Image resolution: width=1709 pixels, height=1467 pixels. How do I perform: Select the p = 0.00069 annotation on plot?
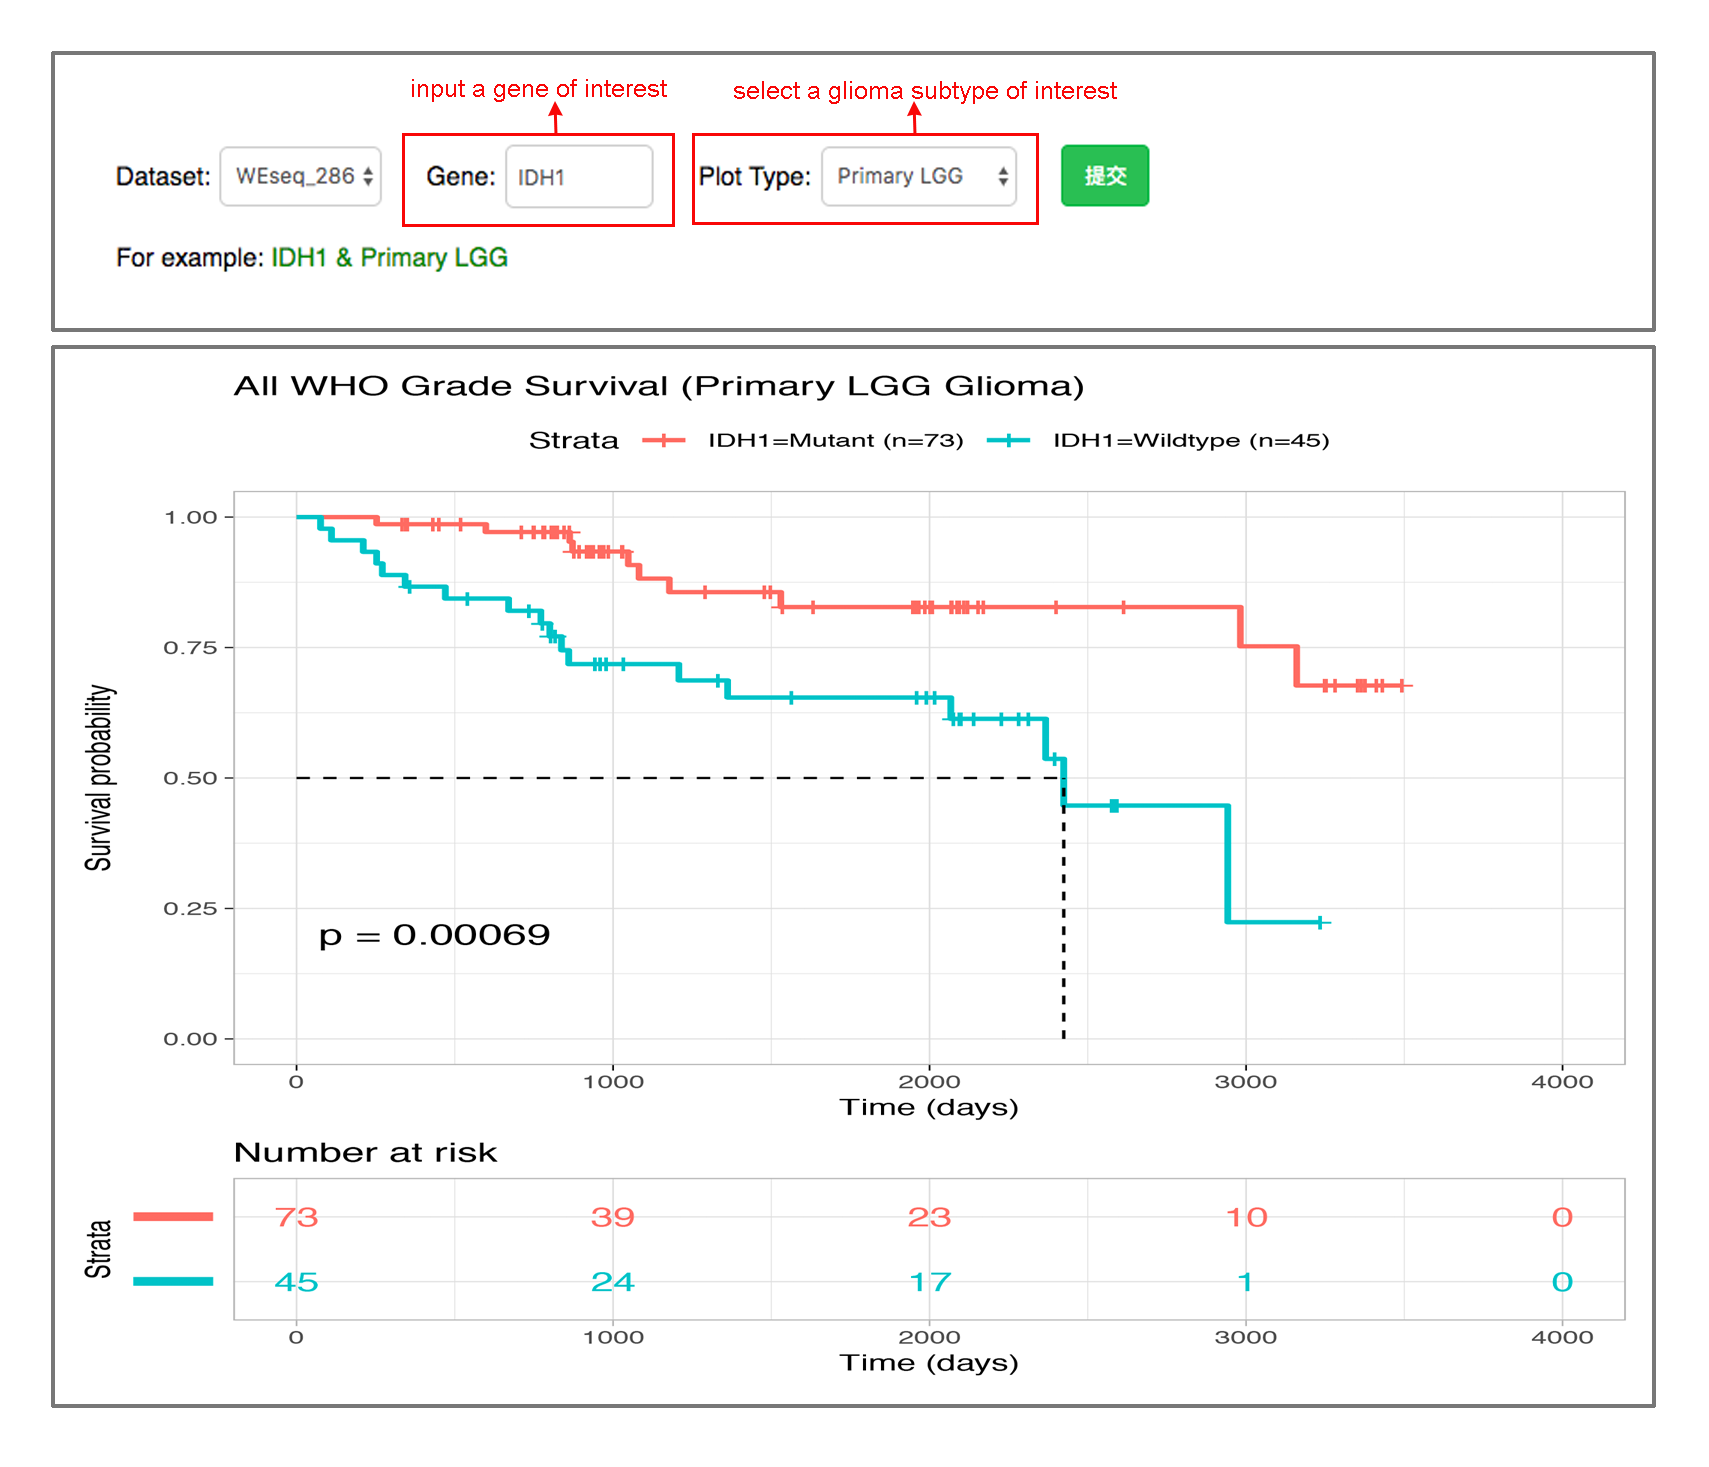click(x=434, y=935)
